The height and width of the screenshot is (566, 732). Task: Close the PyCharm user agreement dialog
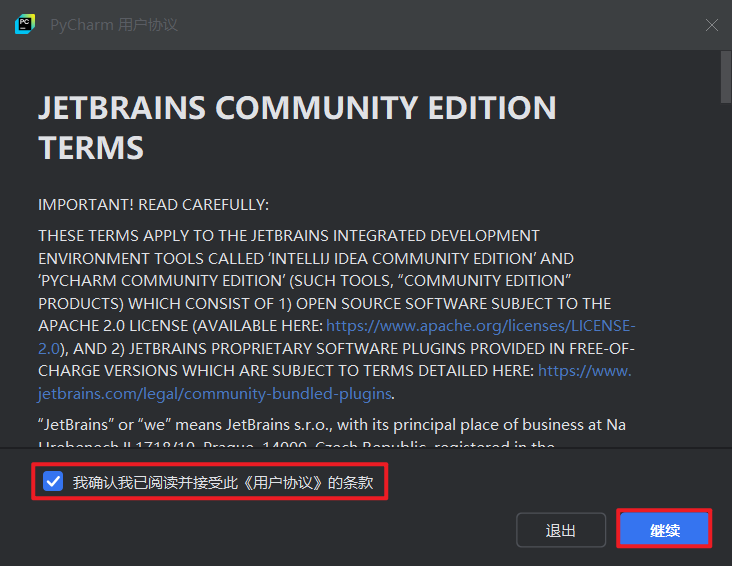[x=711, y=25]
